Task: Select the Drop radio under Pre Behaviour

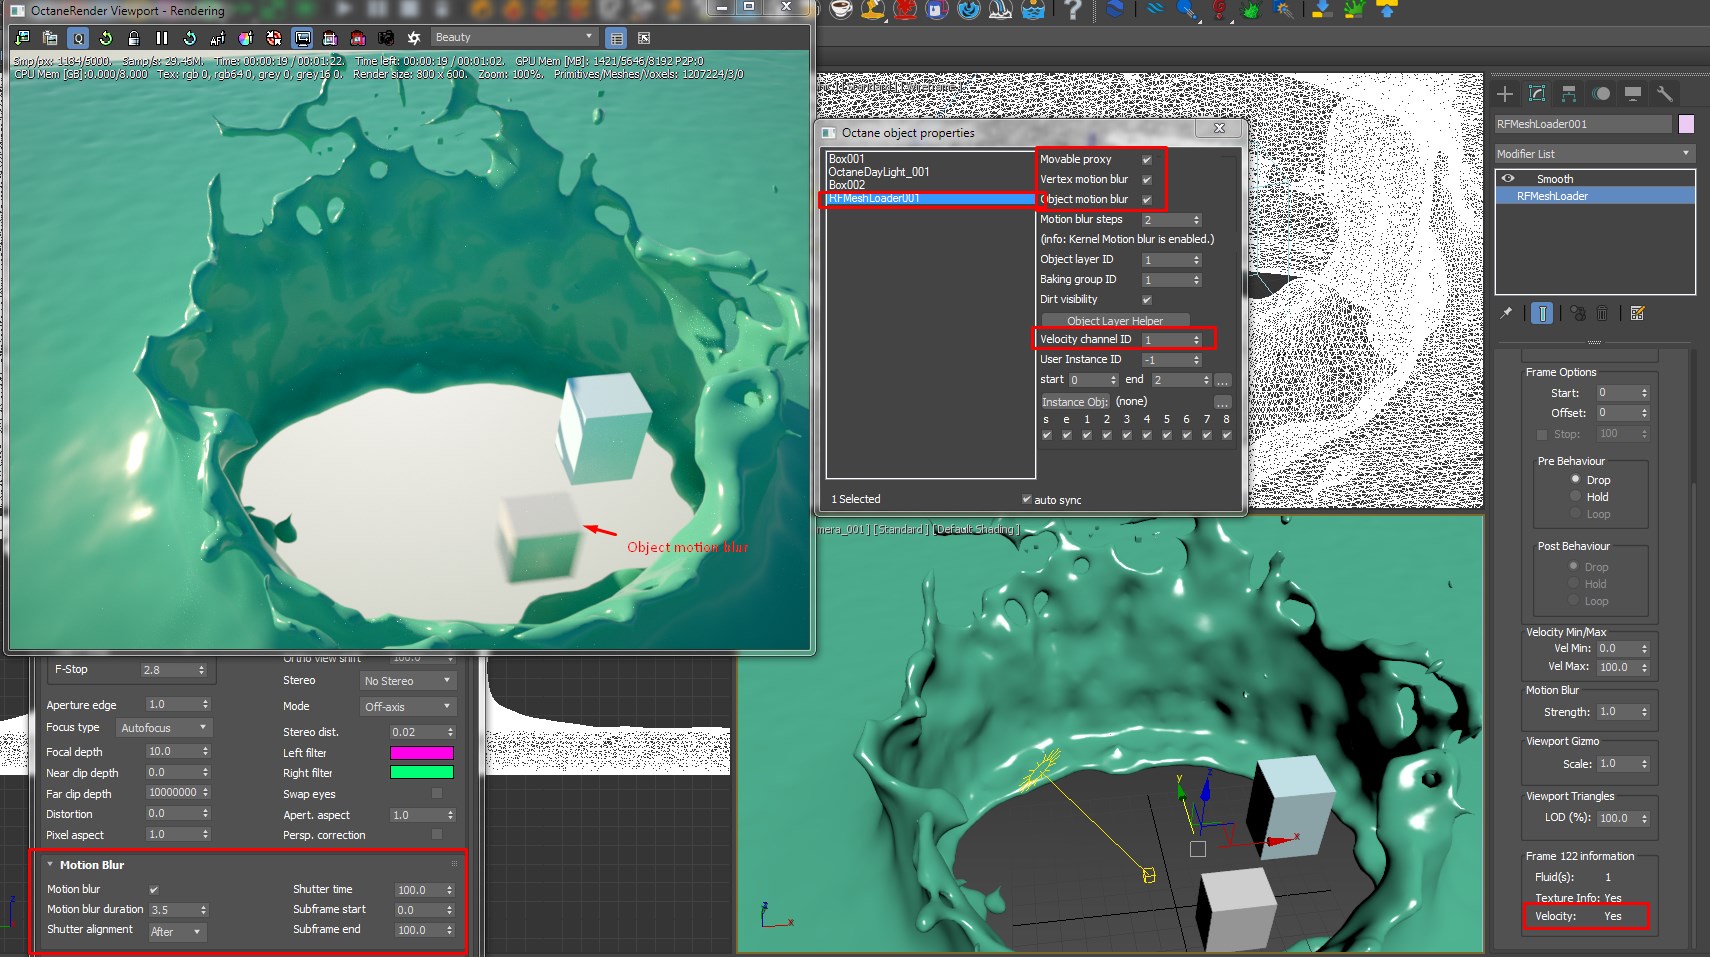Action: [x=1575, y=479]
